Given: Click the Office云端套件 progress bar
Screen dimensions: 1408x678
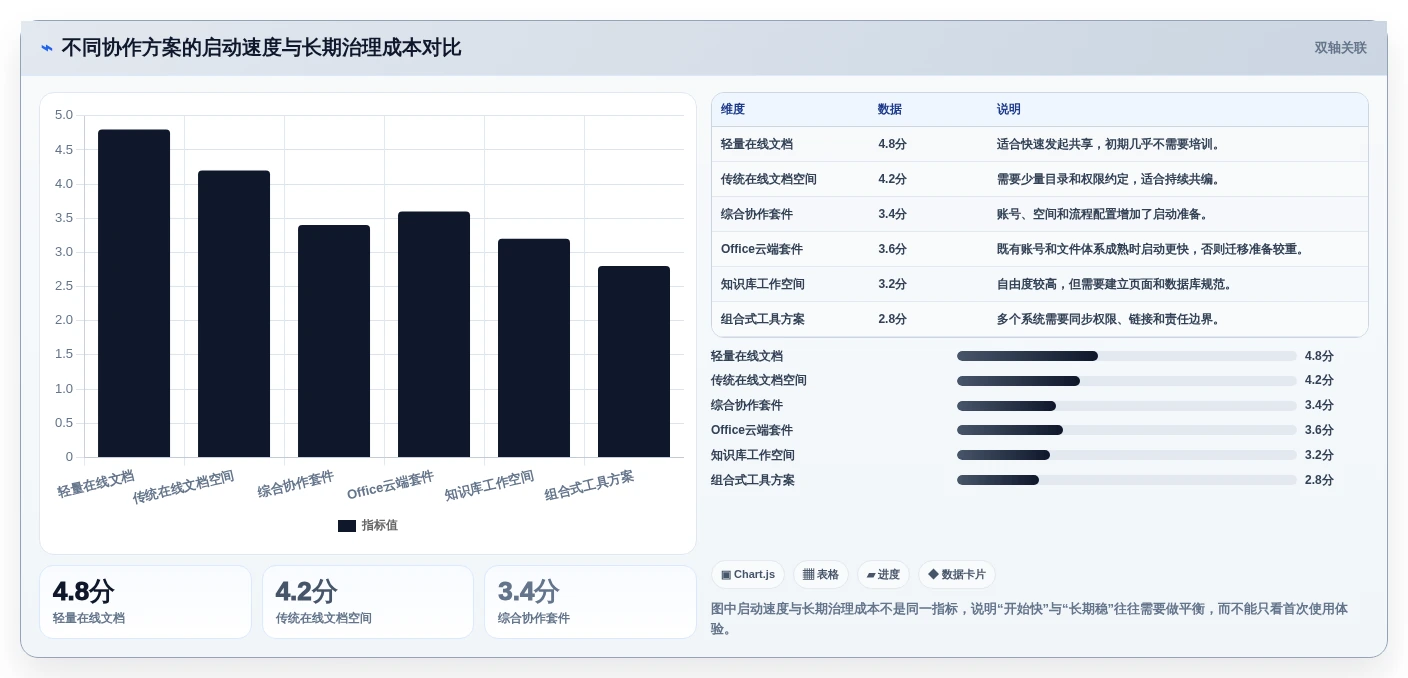Looking at the screenshot, I should pyautogui.click(x=1127, y=430).
